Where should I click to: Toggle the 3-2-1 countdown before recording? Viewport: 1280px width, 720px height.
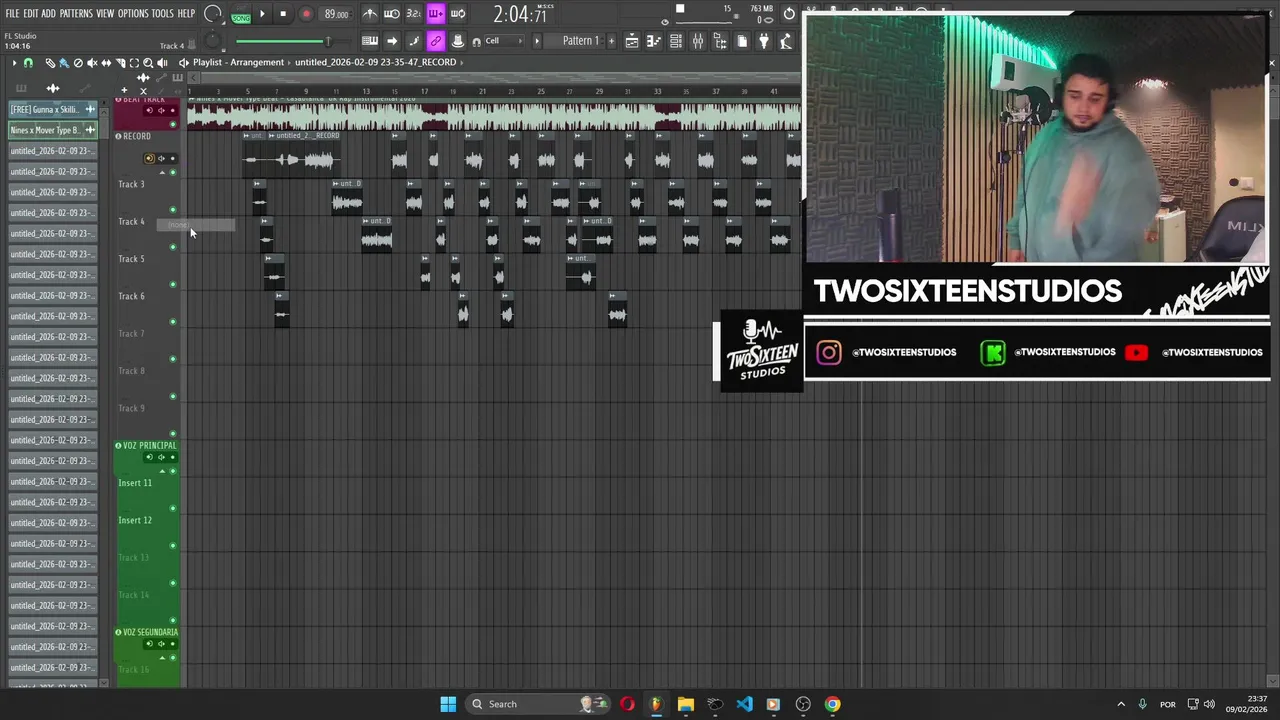coord(413,14)
